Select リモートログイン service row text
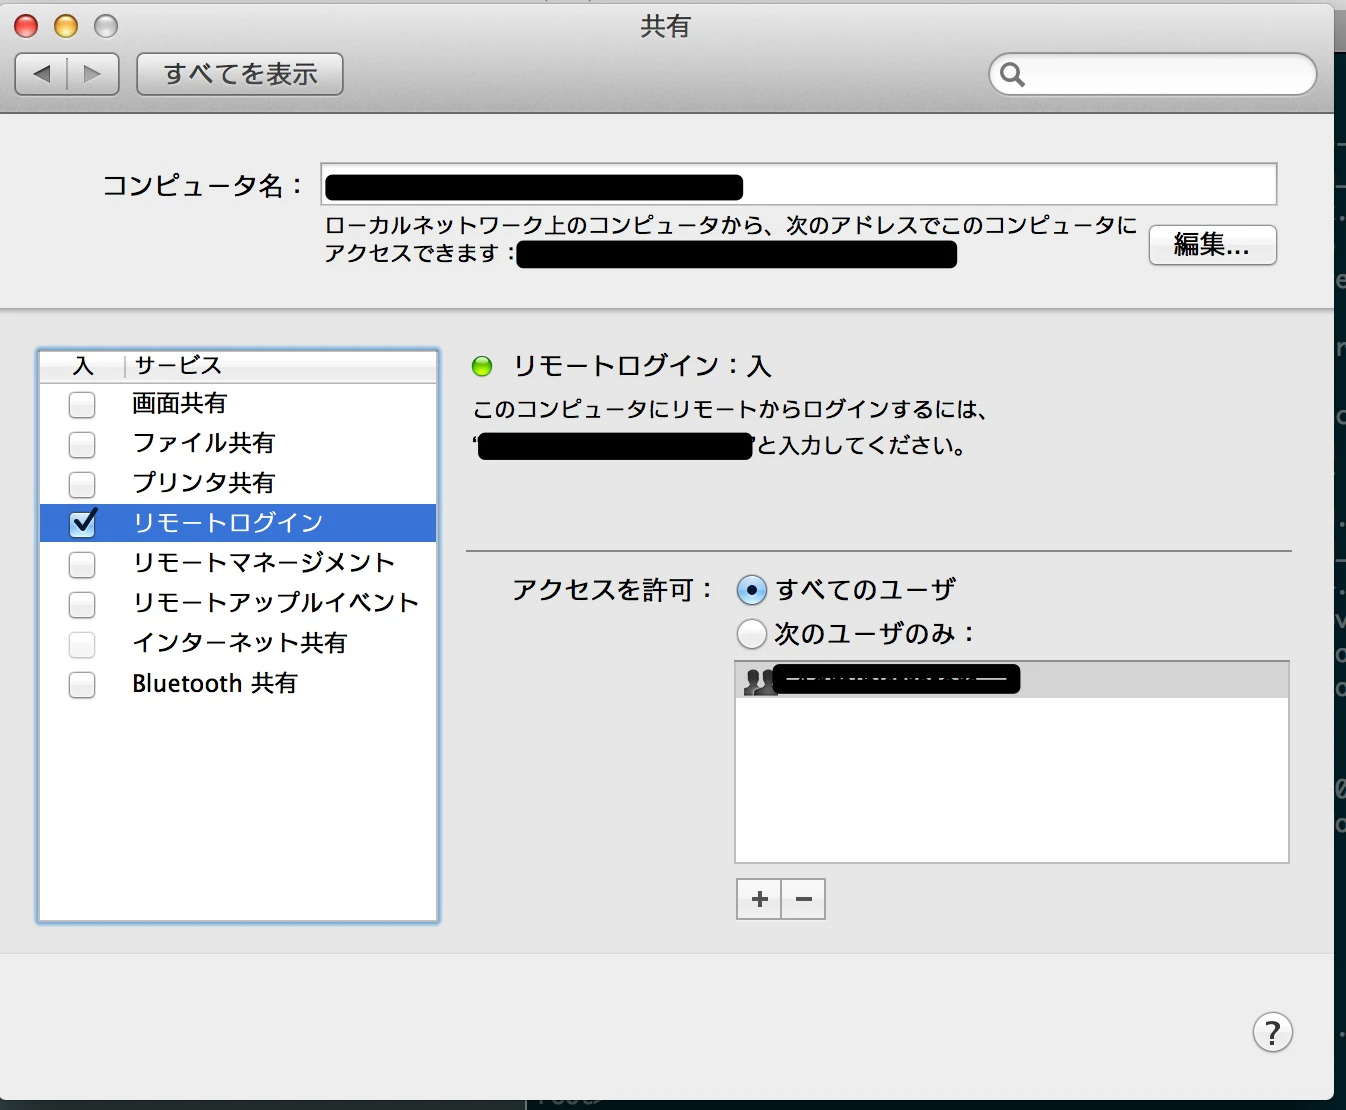 (228, 523)
